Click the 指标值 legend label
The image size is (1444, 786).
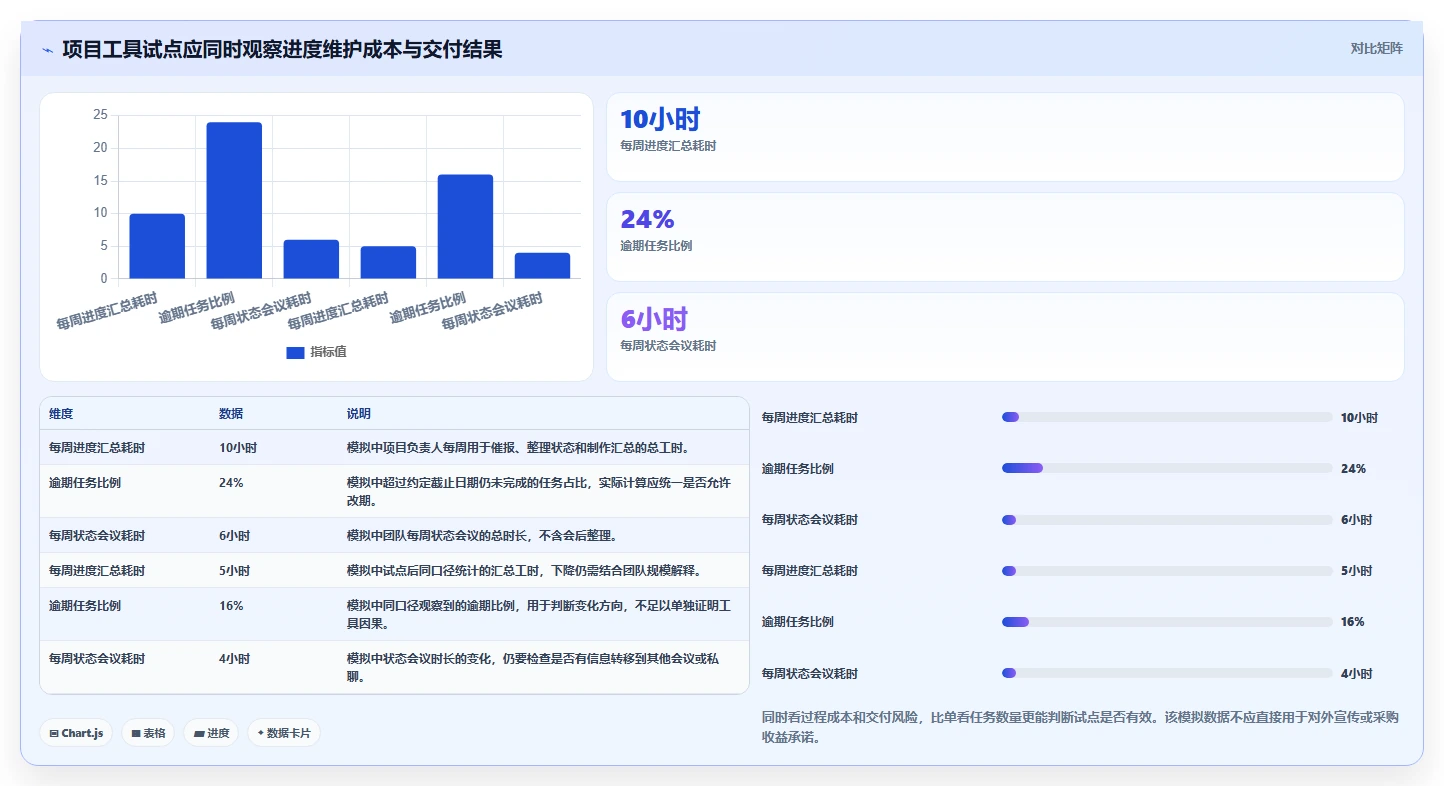328,352
